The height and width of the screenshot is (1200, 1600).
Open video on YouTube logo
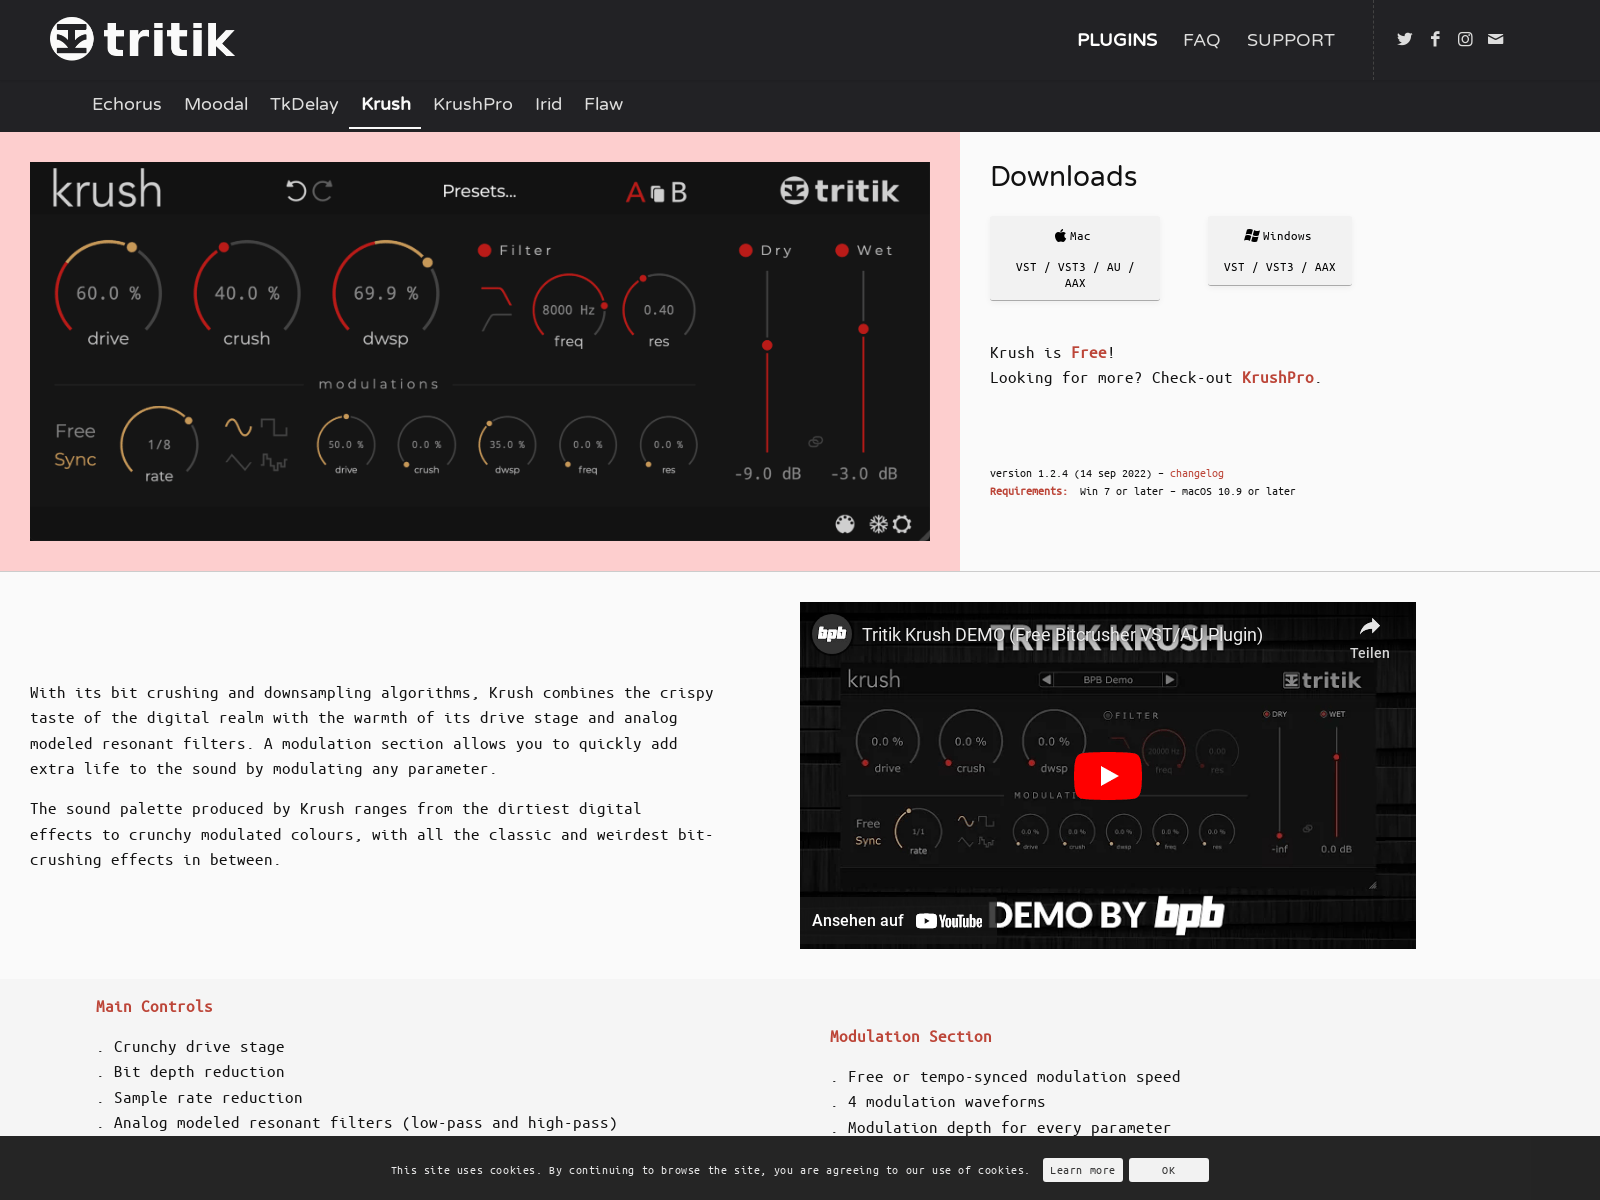point(950,921)
